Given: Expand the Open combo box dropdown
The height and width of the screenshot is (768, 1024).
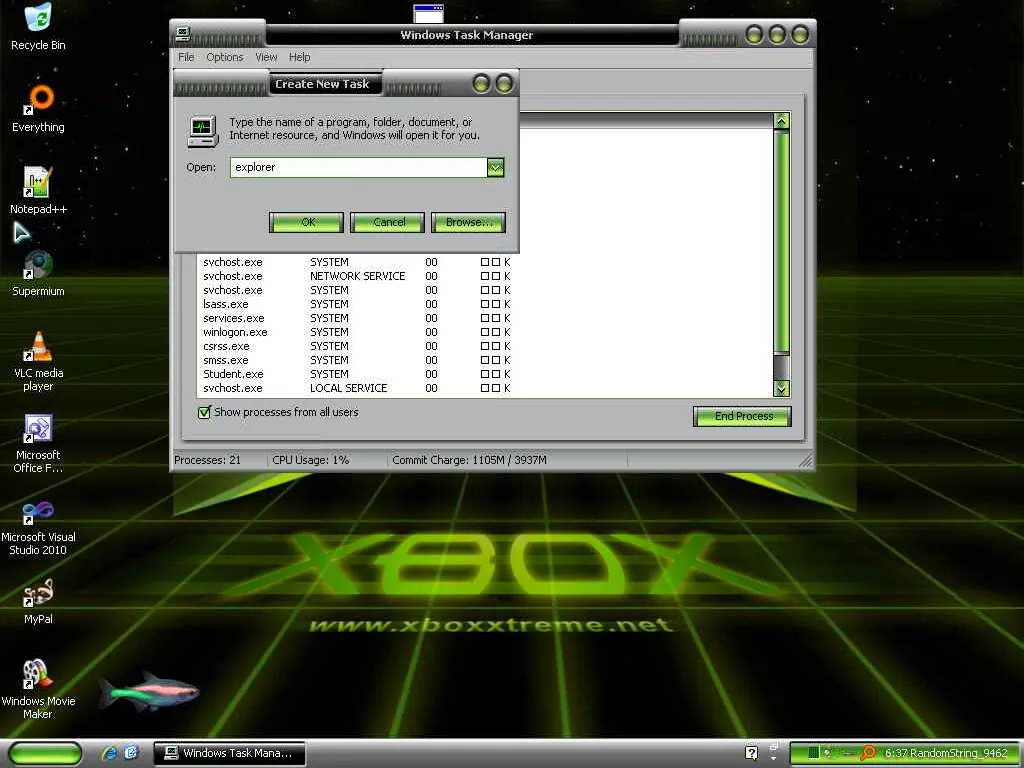Looking at the screenshot, I should tap(495, 168).
